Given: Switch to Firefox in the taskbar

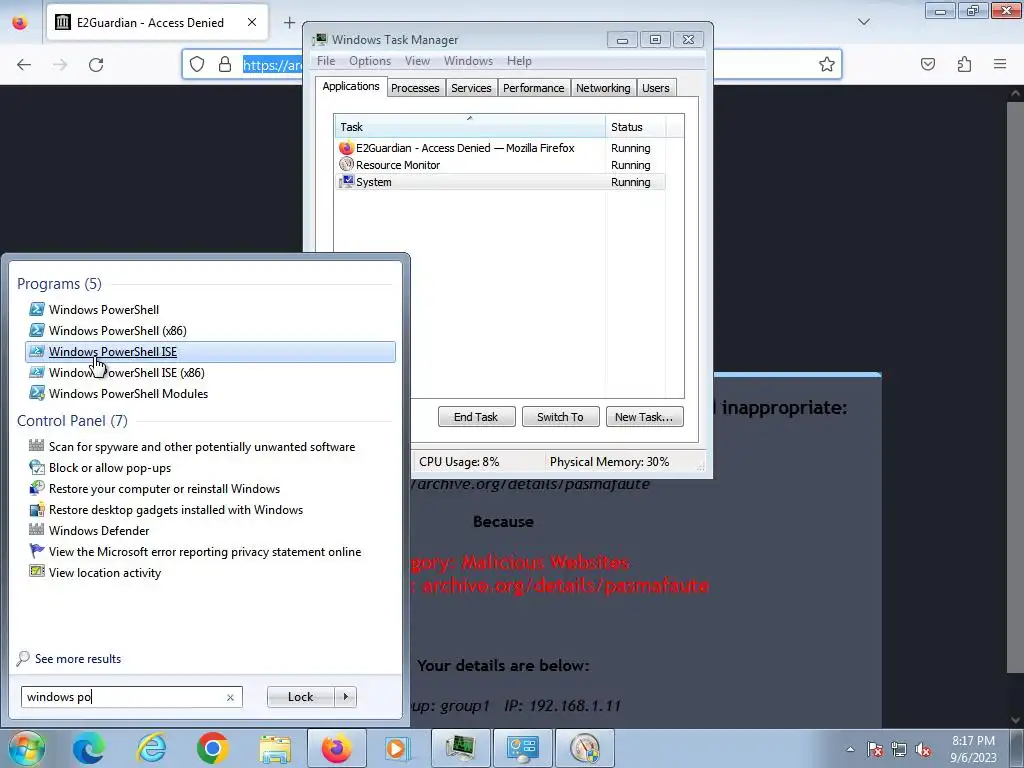Looking at the screenshot, I should coord(336,748).
